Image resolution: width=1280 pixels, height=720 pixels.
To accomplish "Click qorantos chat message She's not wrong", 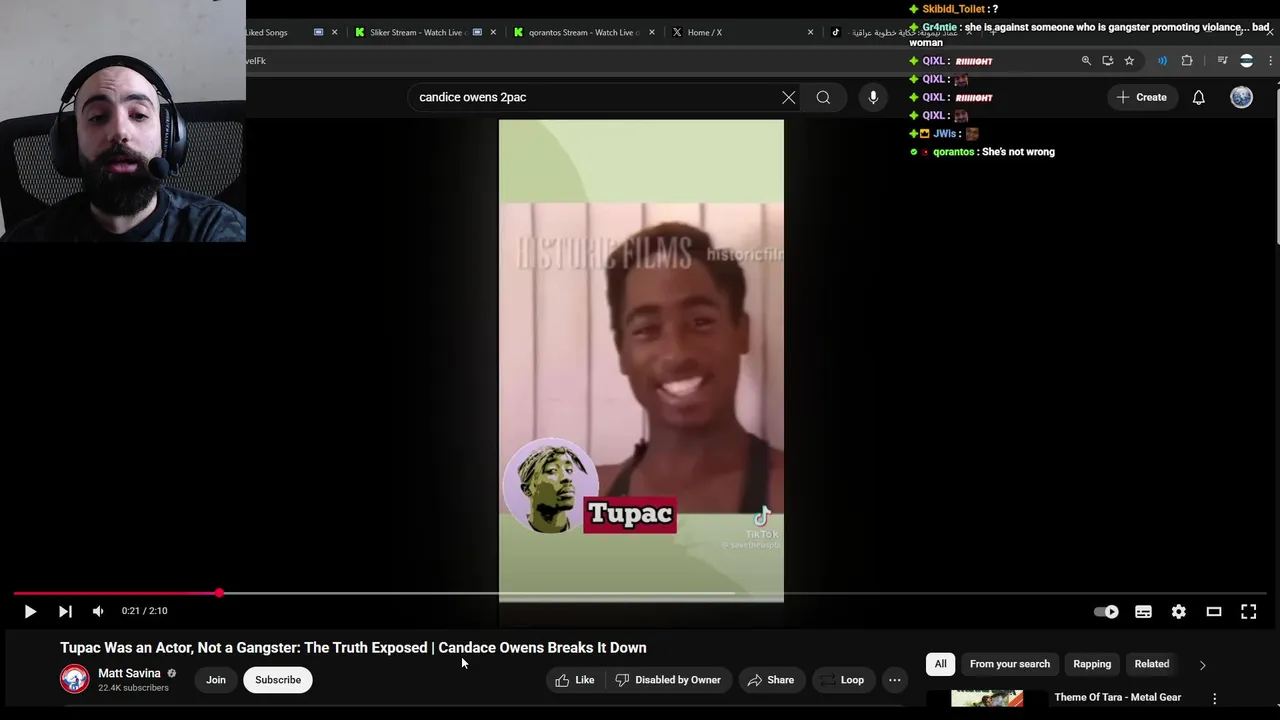I will coord(1018,152).
